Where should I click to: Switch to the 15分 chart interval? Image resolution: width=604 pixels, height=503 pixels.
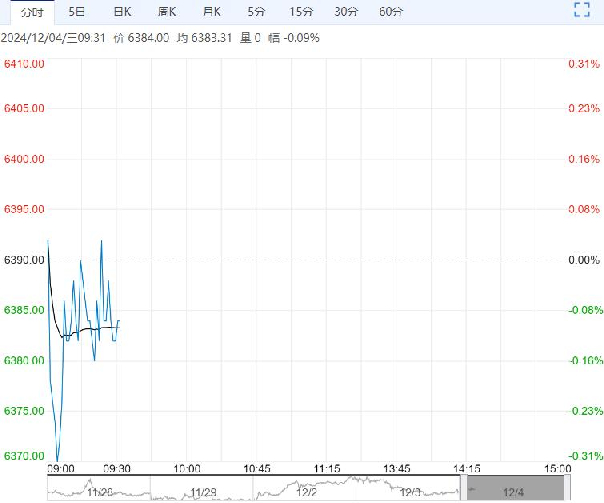tap(300, 12)
